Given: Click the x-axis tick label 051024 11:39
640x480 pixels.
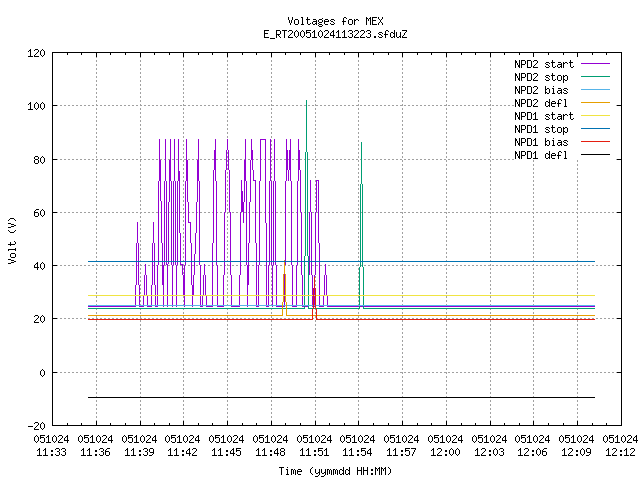Looking at the screenshot, I should click(x=139, y=445).
